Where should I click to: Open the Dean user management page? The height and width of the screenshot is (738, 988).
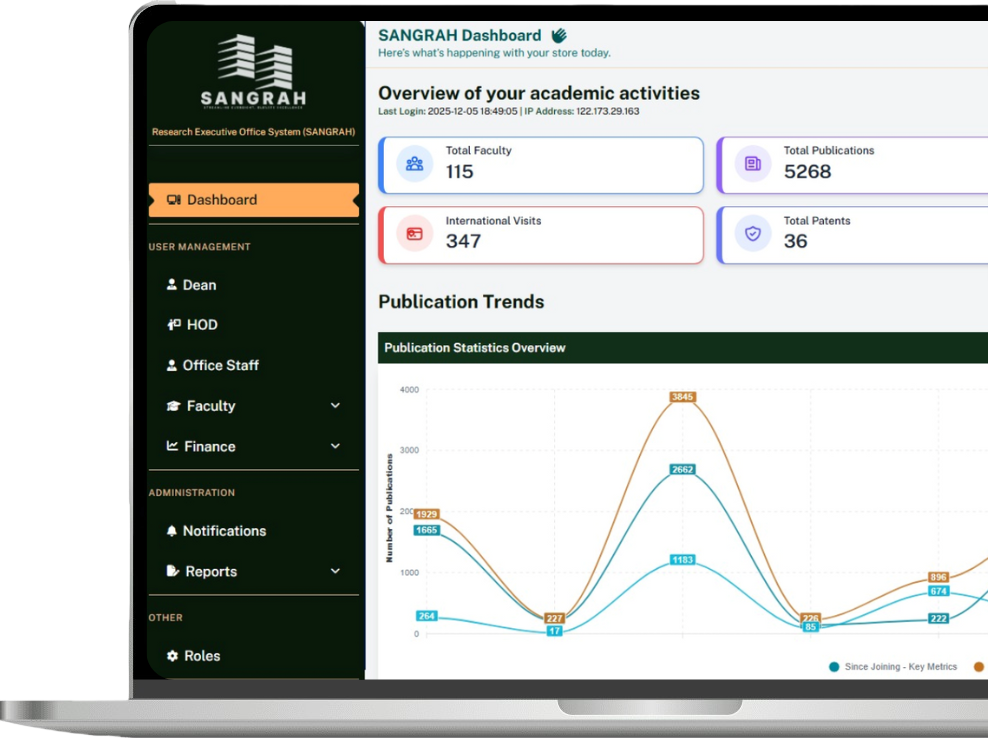tap(198, 285)
